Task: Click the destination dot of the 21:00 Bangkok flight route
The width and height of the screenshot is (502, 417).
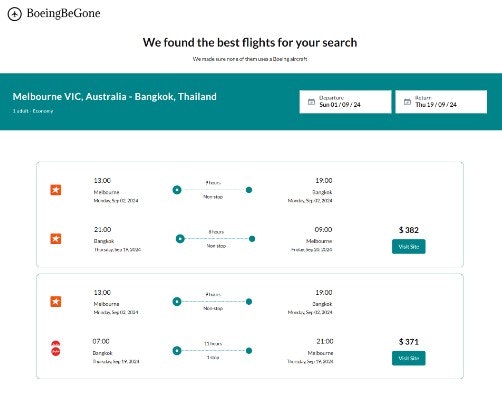Action: pyautogui.click(x=252, y=239)
